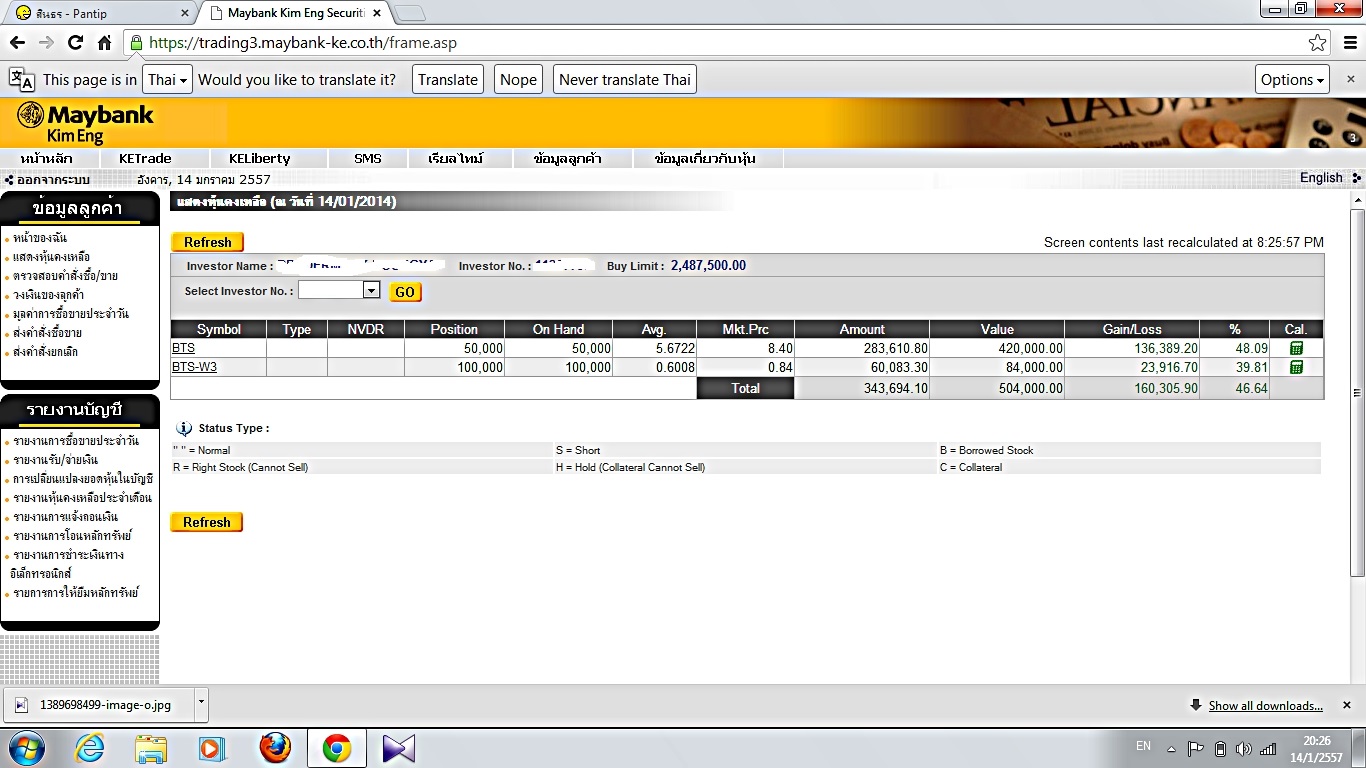Open the SMS menu
1366x768 pixels.
(368, 158)
